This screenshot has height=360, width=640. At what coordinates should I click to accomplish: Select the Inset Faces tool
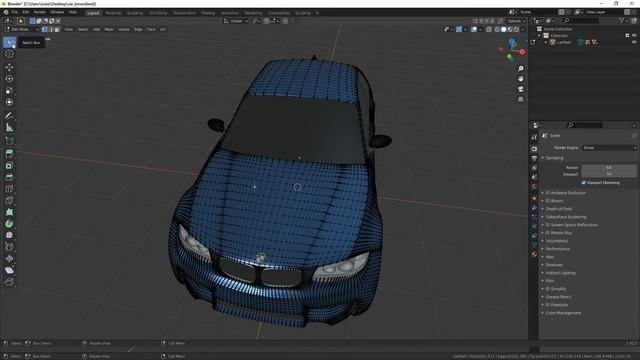pos(9,166)
